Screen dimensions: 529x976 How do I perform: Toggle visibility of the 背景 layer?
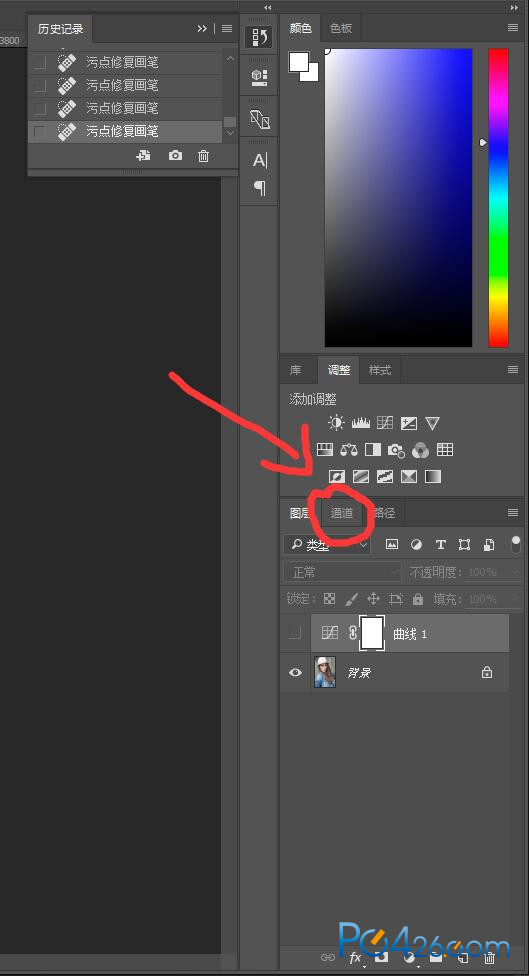(295, 672)
